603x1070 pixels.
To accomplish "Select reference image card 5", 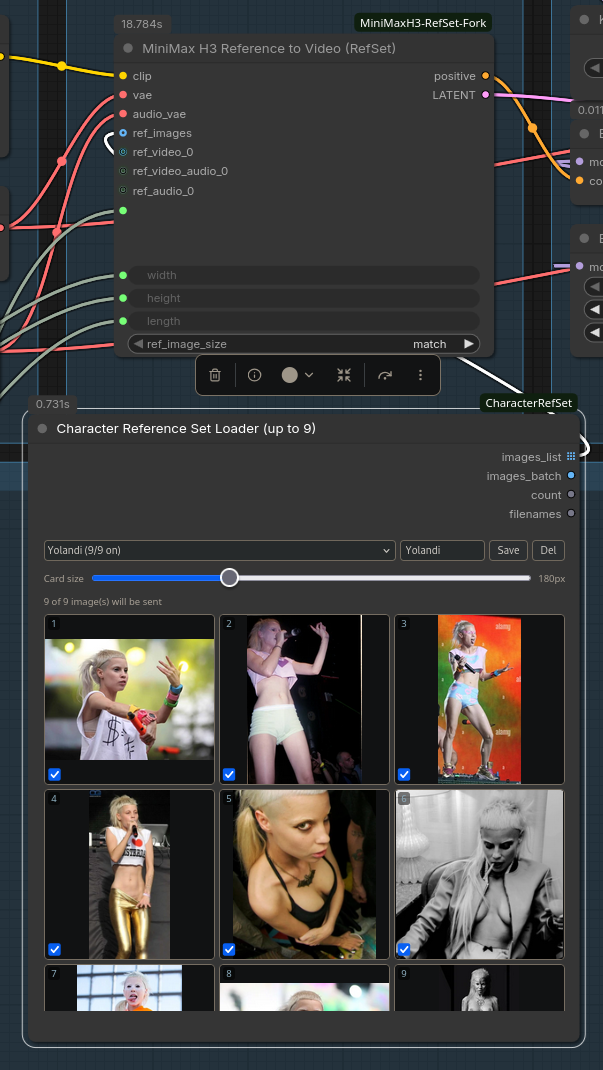I will point(304,874).
